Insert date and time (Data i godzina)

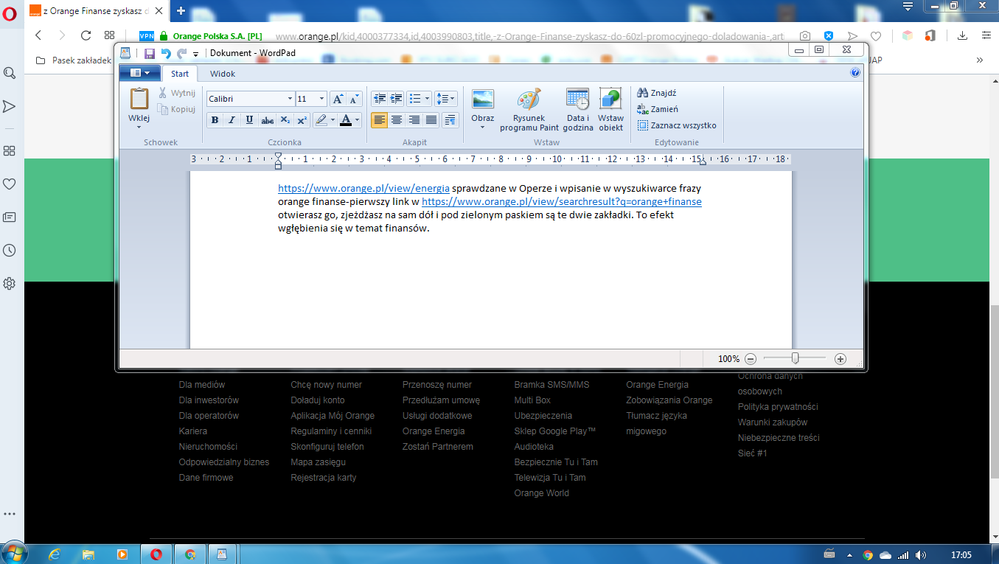[x=577, y=101]
